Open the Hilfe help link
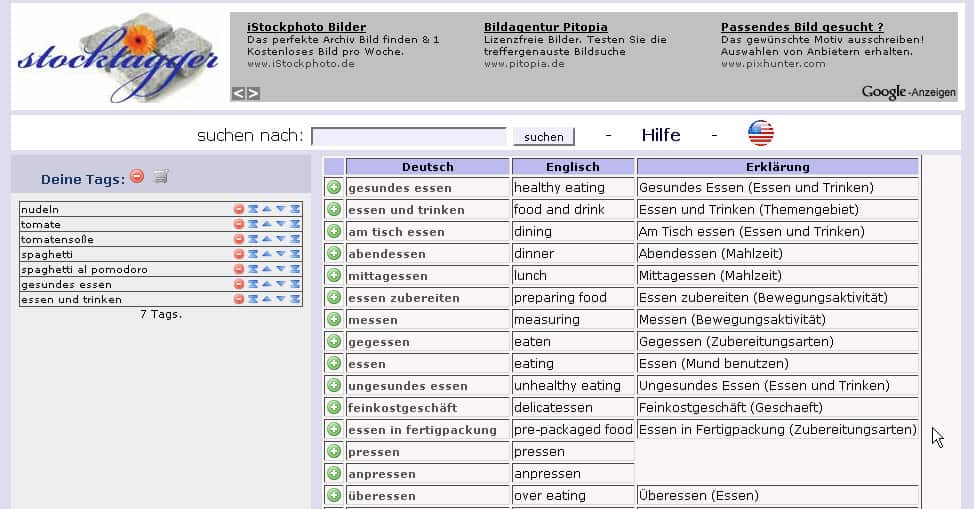Image resolution: width=974 pixels, height=509 pixels. [x=660, y=135]
